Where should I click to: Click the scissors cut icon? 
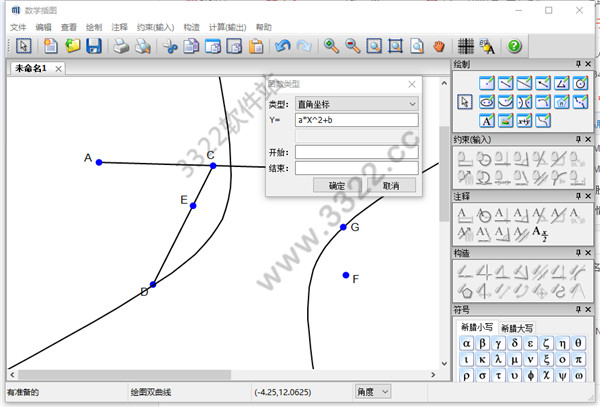170,46
